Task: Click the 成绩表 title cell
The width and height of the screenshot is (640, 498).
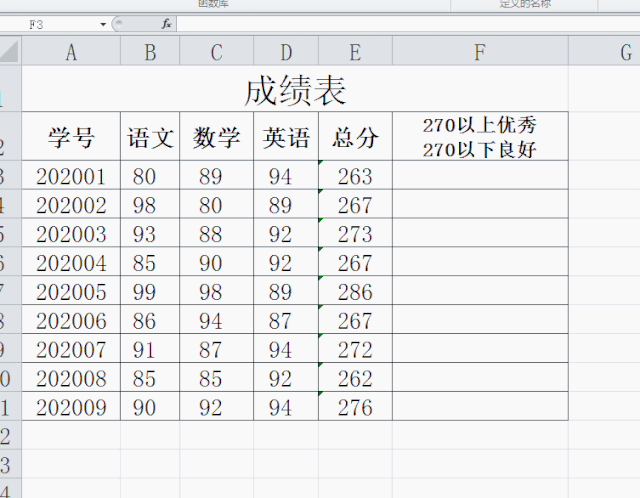Action: tap(295, 89)
